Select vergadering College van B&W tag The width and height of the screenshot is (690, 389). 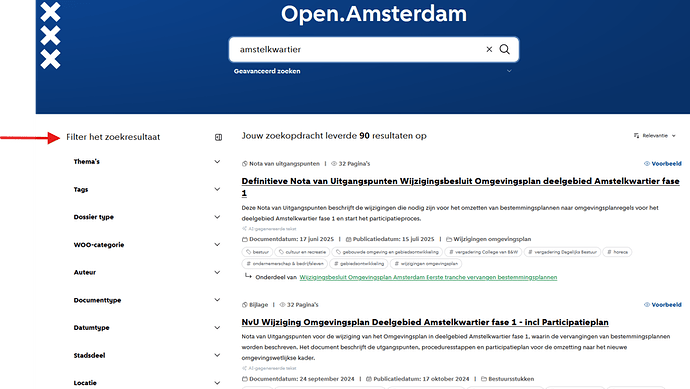pyautogui.click(x=483, y=252)
